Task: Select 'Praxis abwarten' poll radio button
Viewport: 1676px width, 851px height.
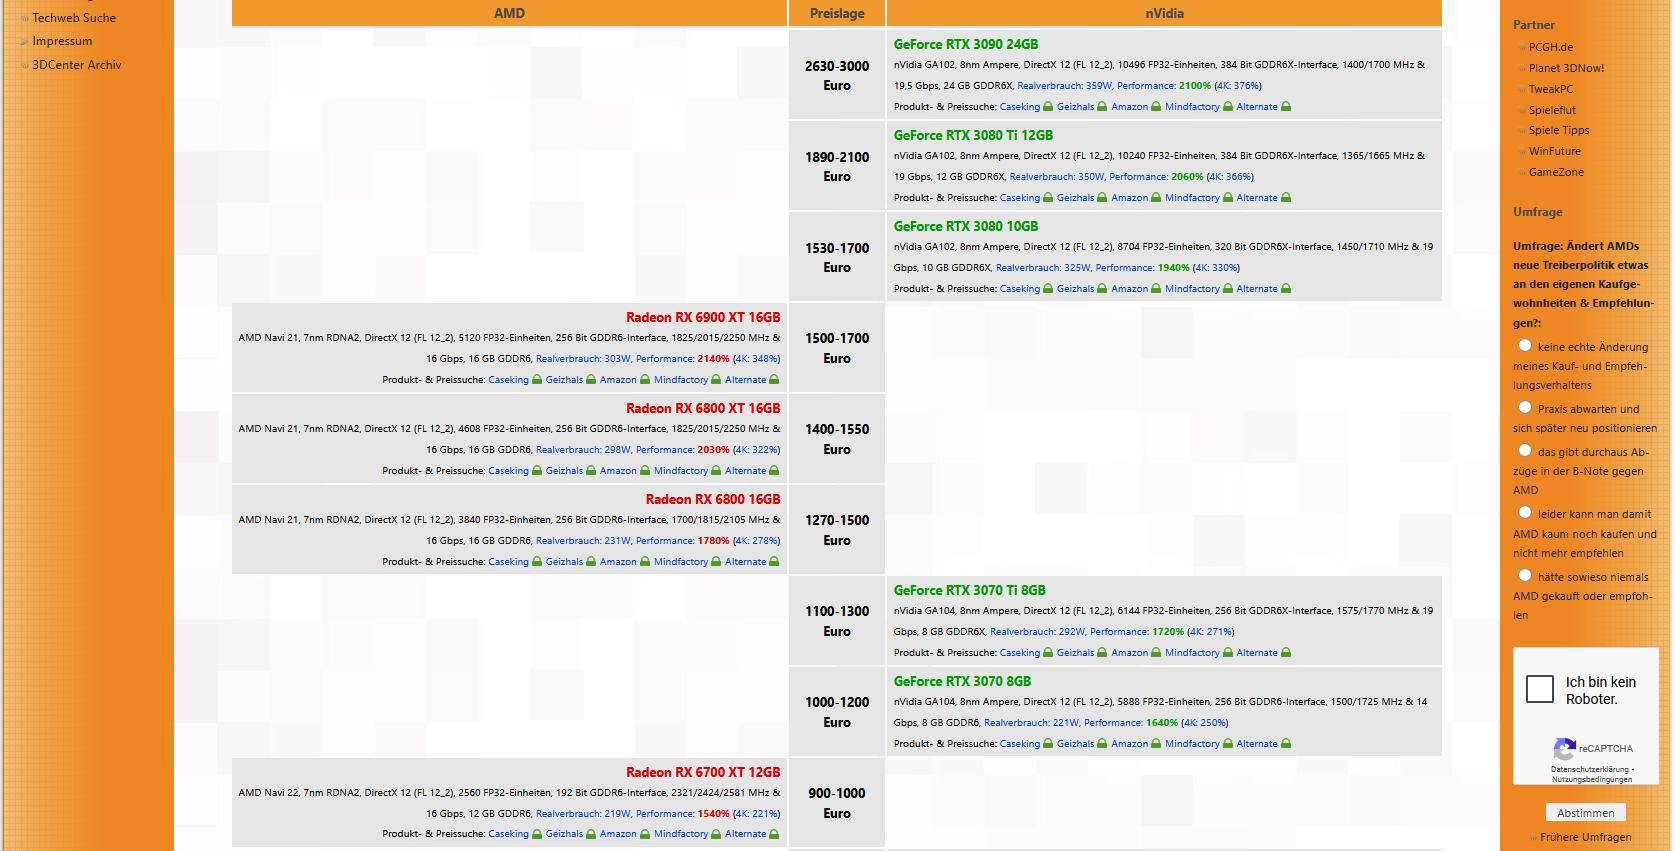Action: tap(1525, 407)
